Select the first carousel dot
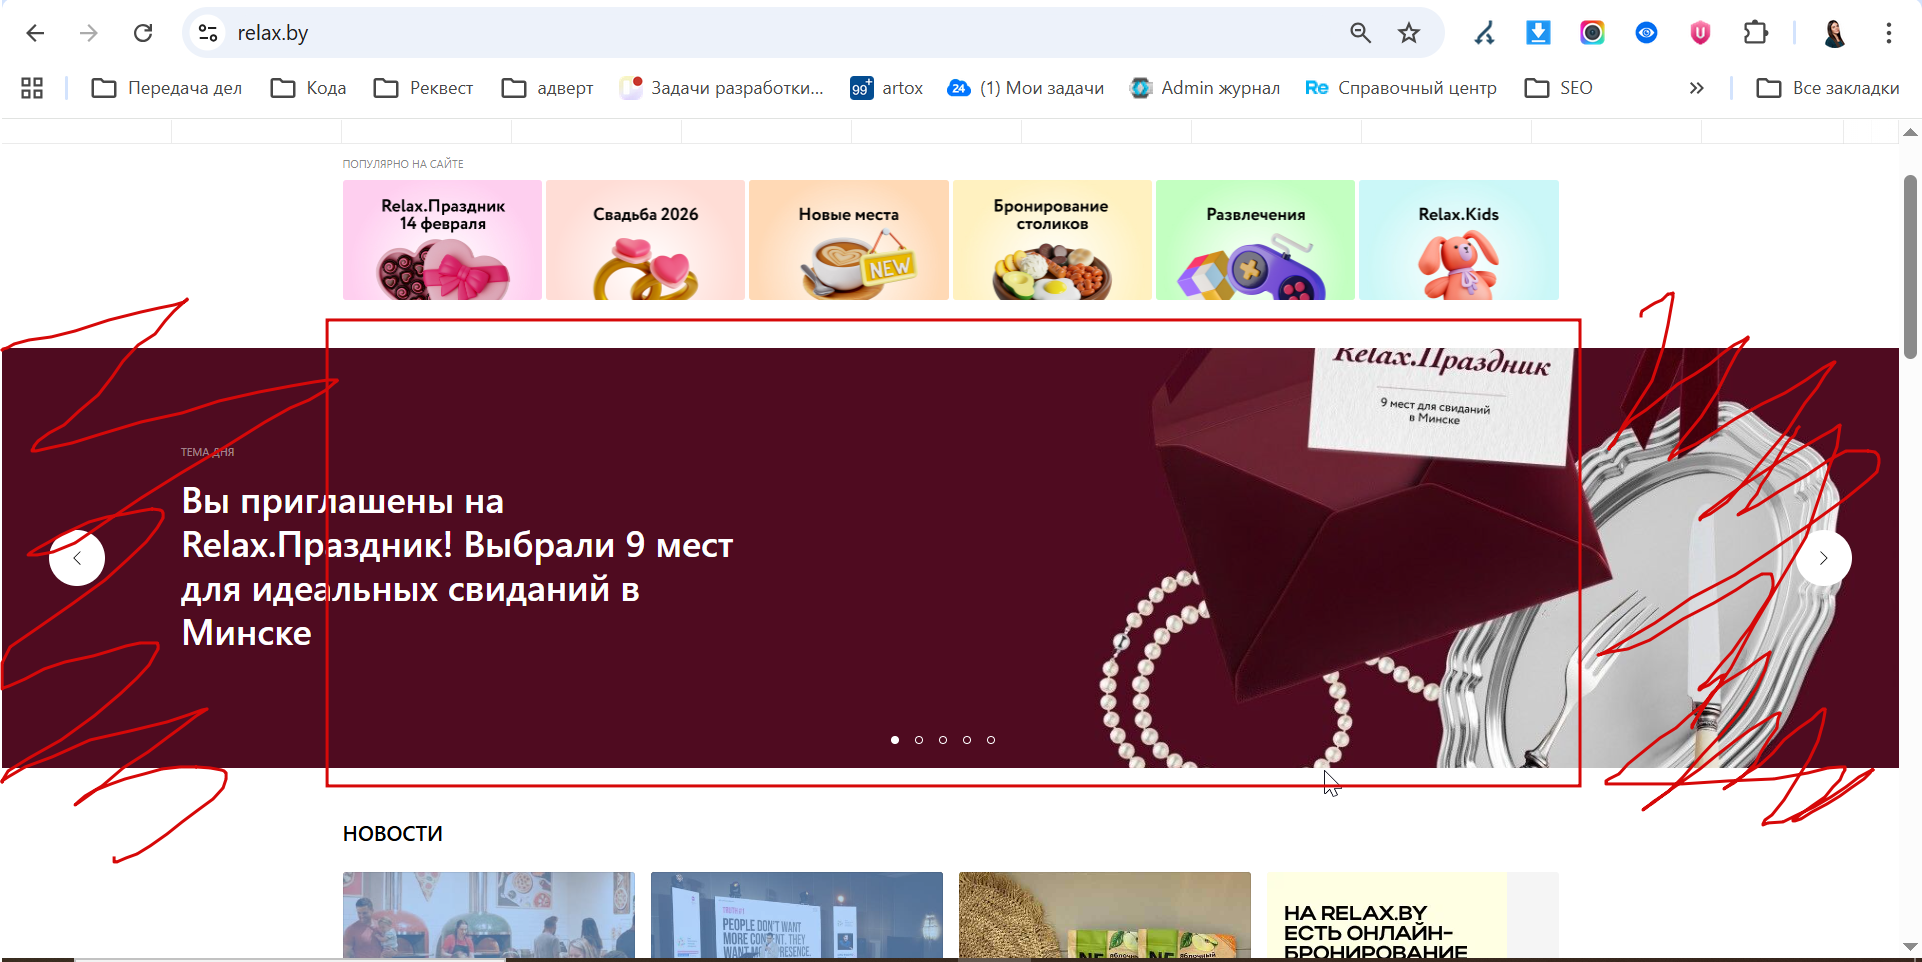This screenshot has height=962, width=1922. [x=895, y=740]
